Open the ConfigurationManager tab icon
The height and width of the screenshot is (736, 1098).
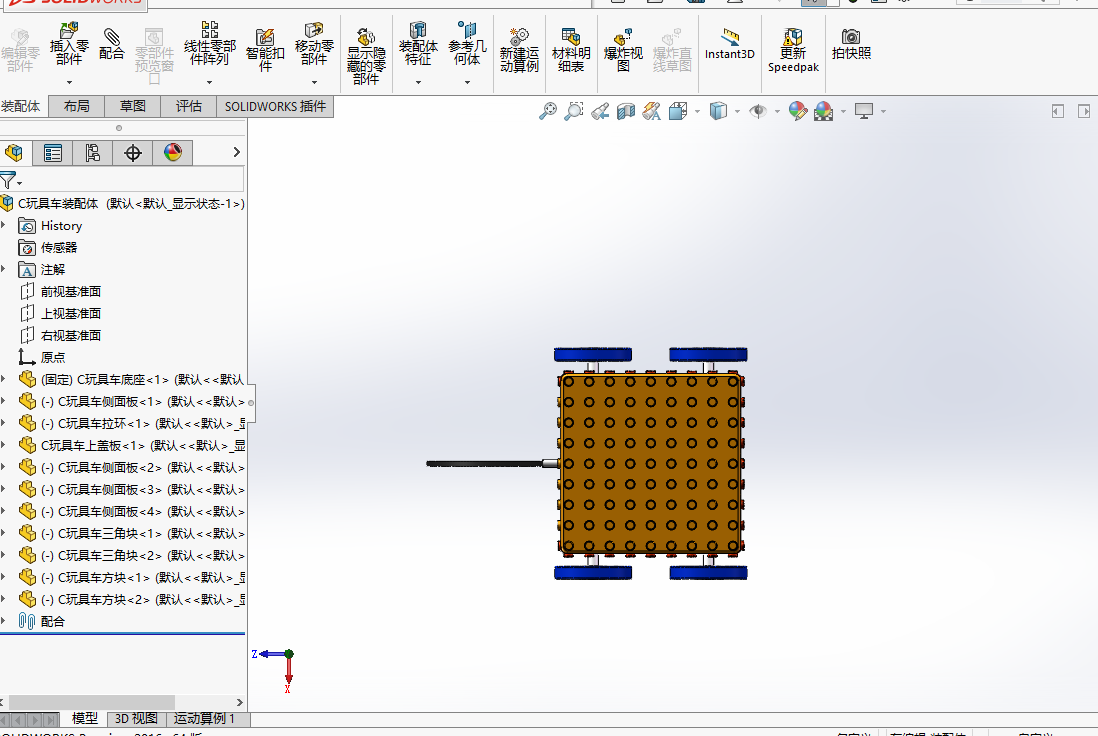click(92, 153)
